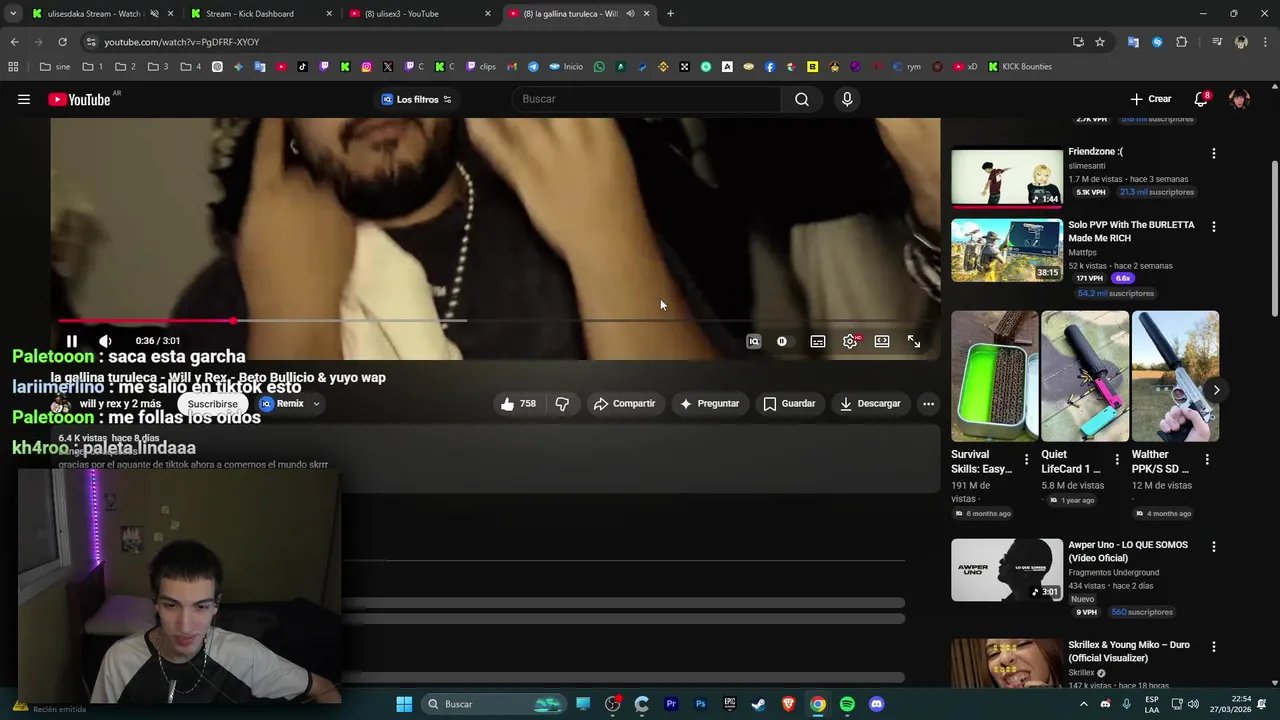This screenshot has height=720, width=1280.
Task: Show next shorts with the right arrow
Action: [x=1216, y=390]
